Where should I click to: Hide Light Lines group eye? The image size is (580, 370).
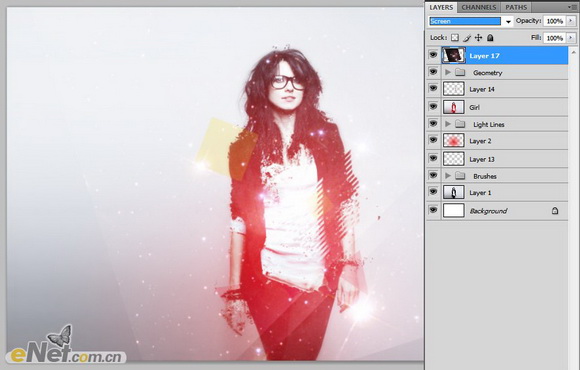tap(433, 123)
